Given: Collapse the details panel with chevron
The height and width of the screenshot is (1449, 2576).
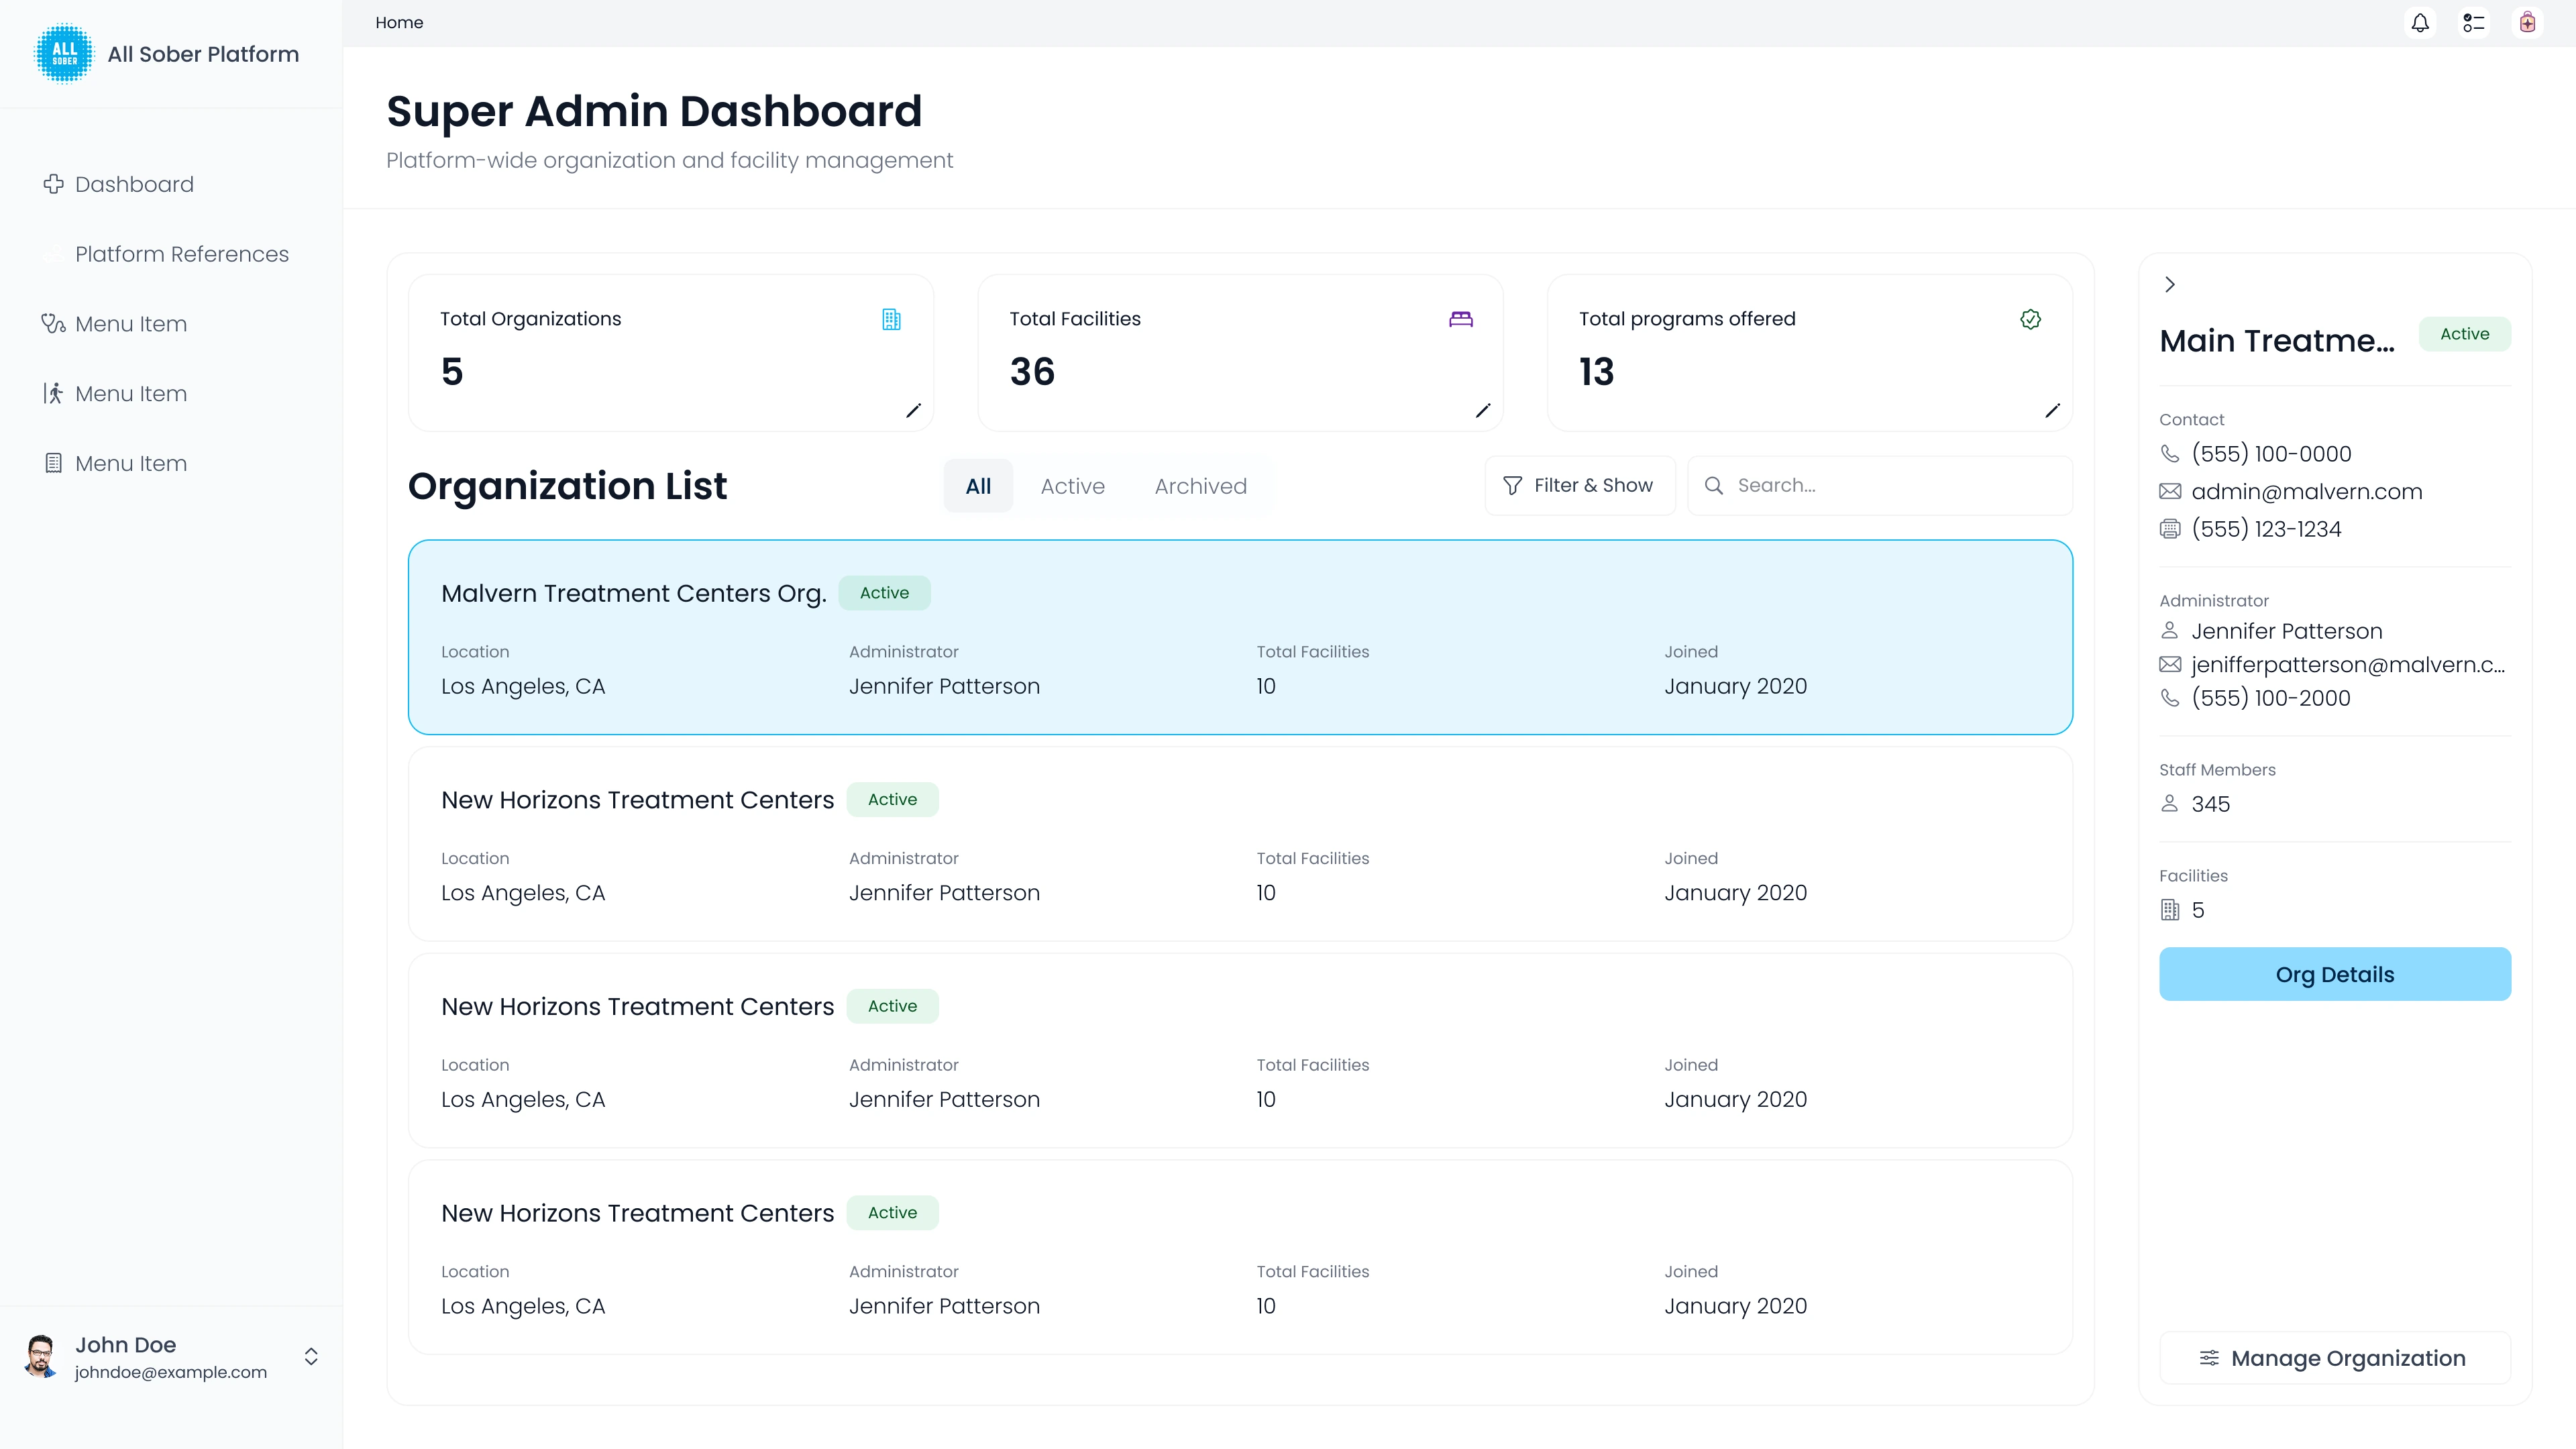Looking at the screenshot, I should coord(2170,285).
